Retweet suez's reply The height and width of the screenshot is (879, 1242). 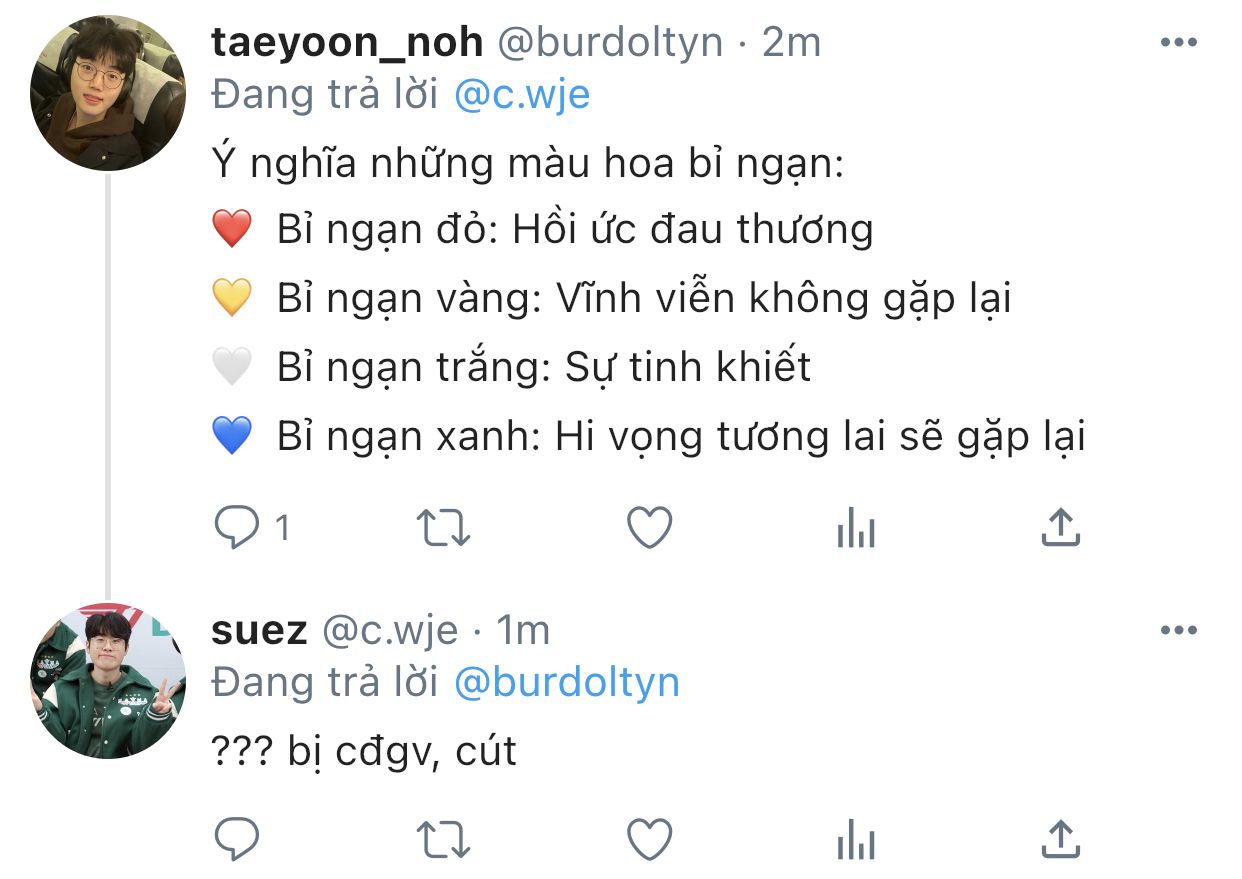coord(442,840)
